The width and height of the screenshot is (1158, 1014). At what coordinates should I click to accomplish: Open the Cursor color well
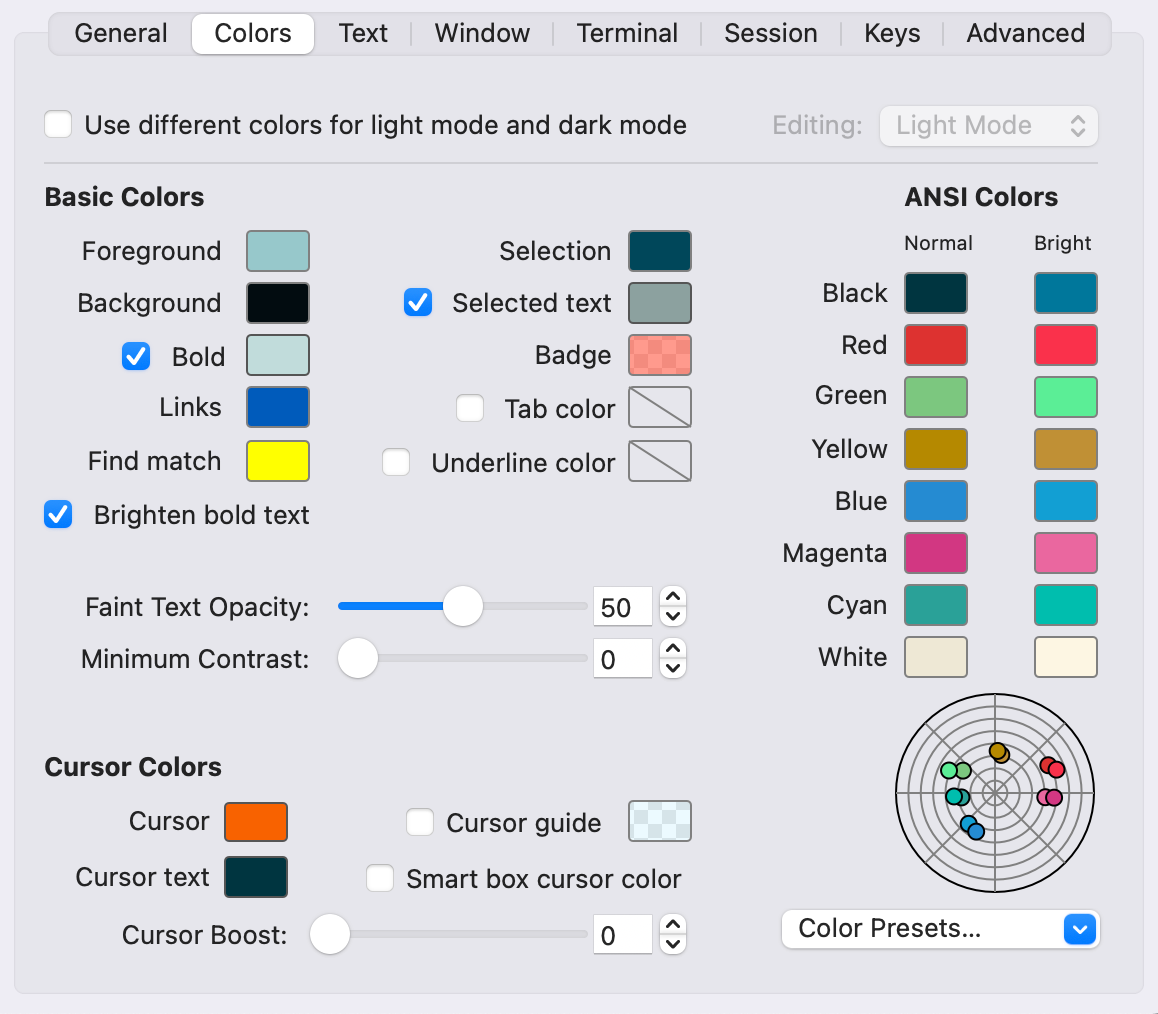256,822
